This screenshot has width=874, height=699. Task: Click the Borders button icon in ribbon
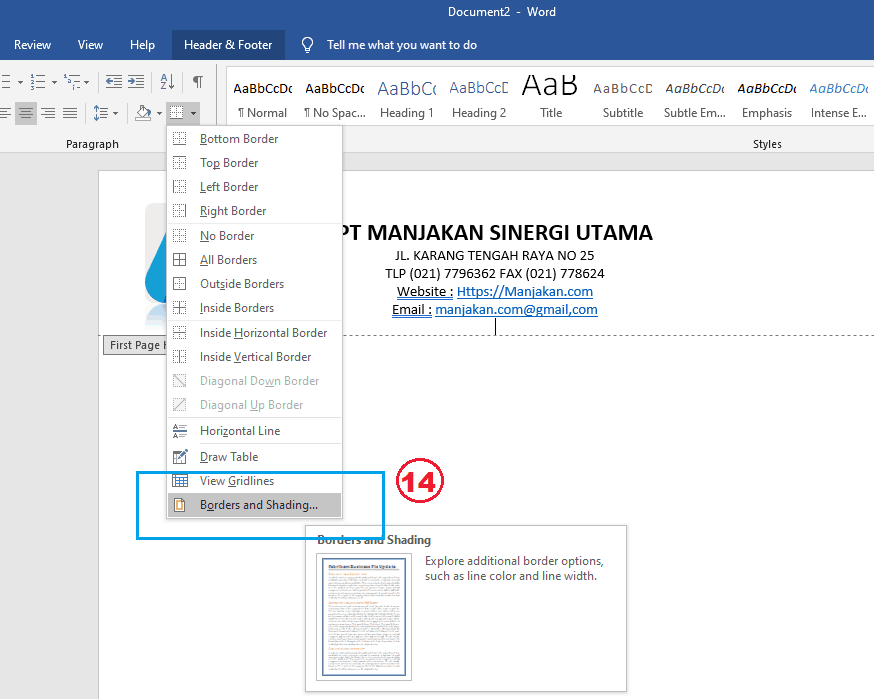[x=177, y=113]
